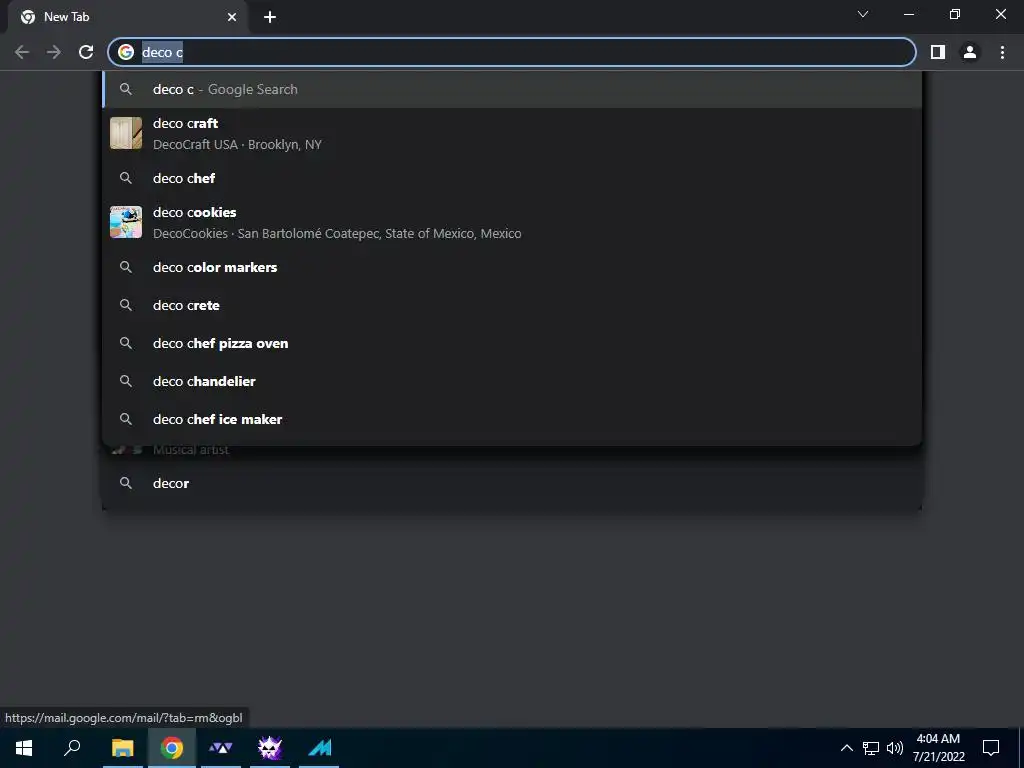Select 'deco chef pizza oven' suggestion
The image size is (1024, 768).
(512, 344)
